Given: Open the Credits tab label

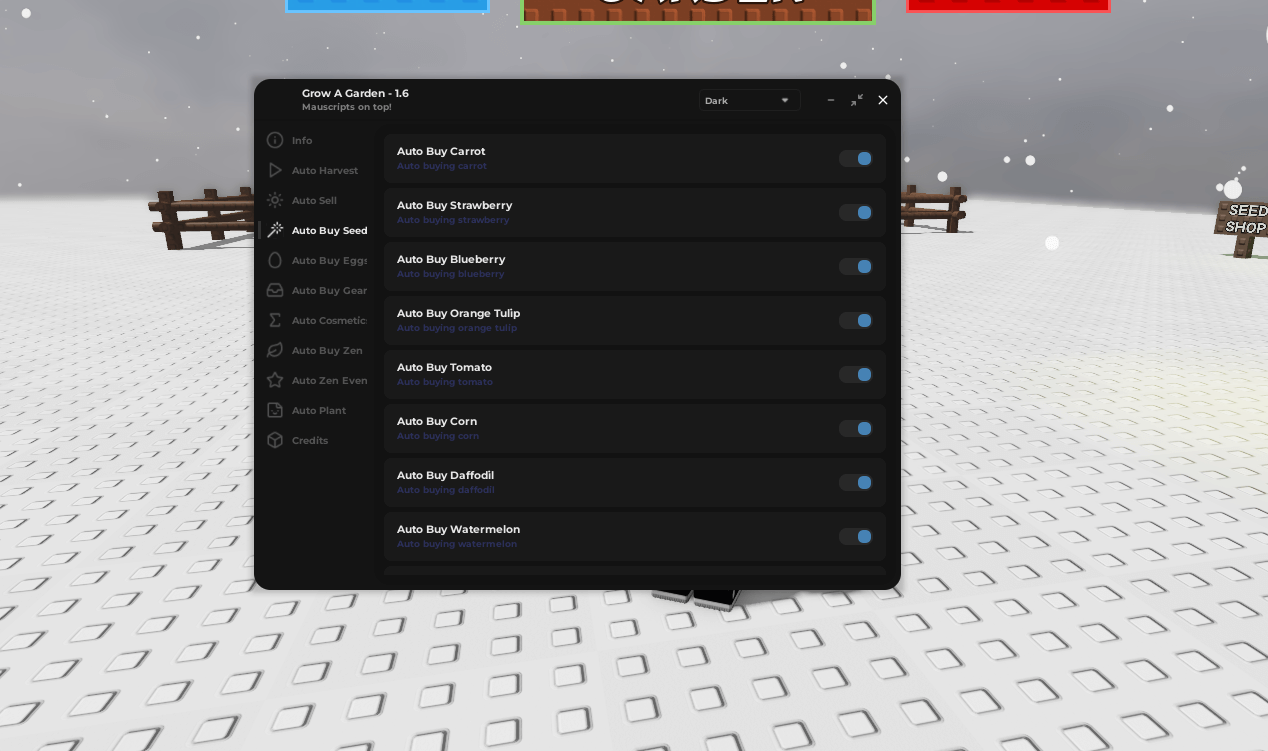Looking at the screenshot, I should point(310,441).
